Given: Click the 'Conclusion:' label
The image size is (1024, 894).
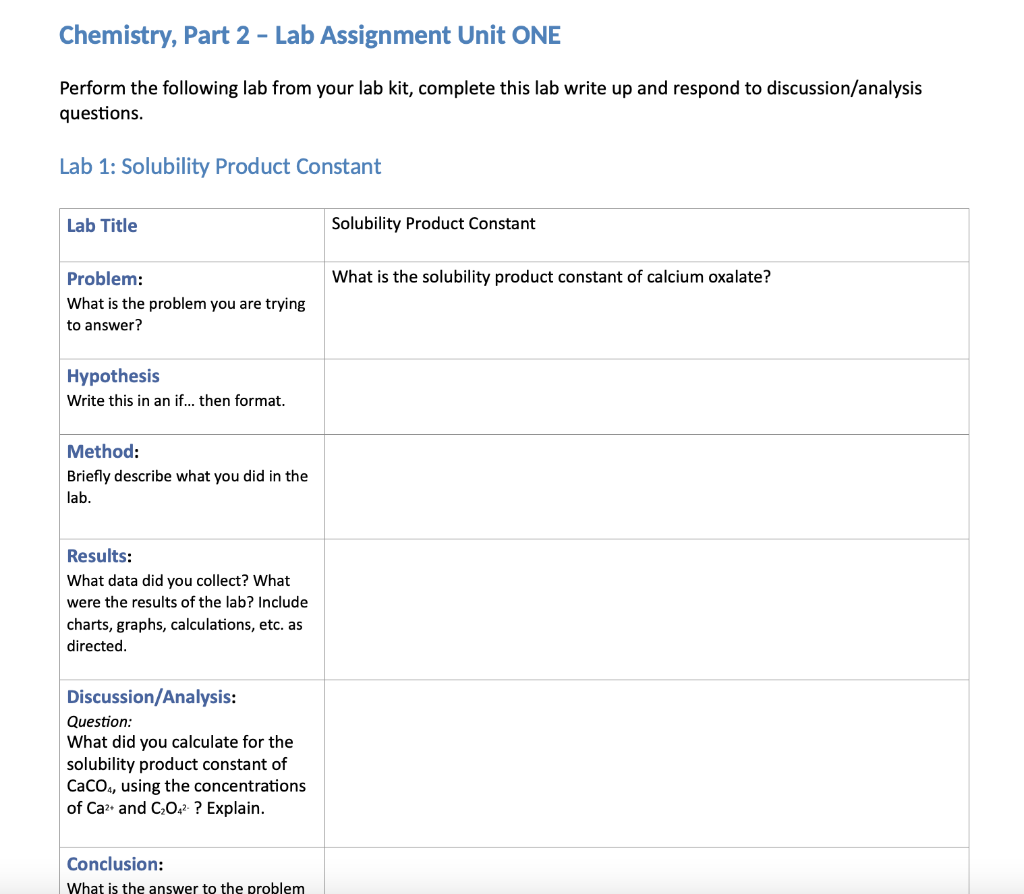Looking at the screenshot, I should pyautogui.click(x=115, y=864).
